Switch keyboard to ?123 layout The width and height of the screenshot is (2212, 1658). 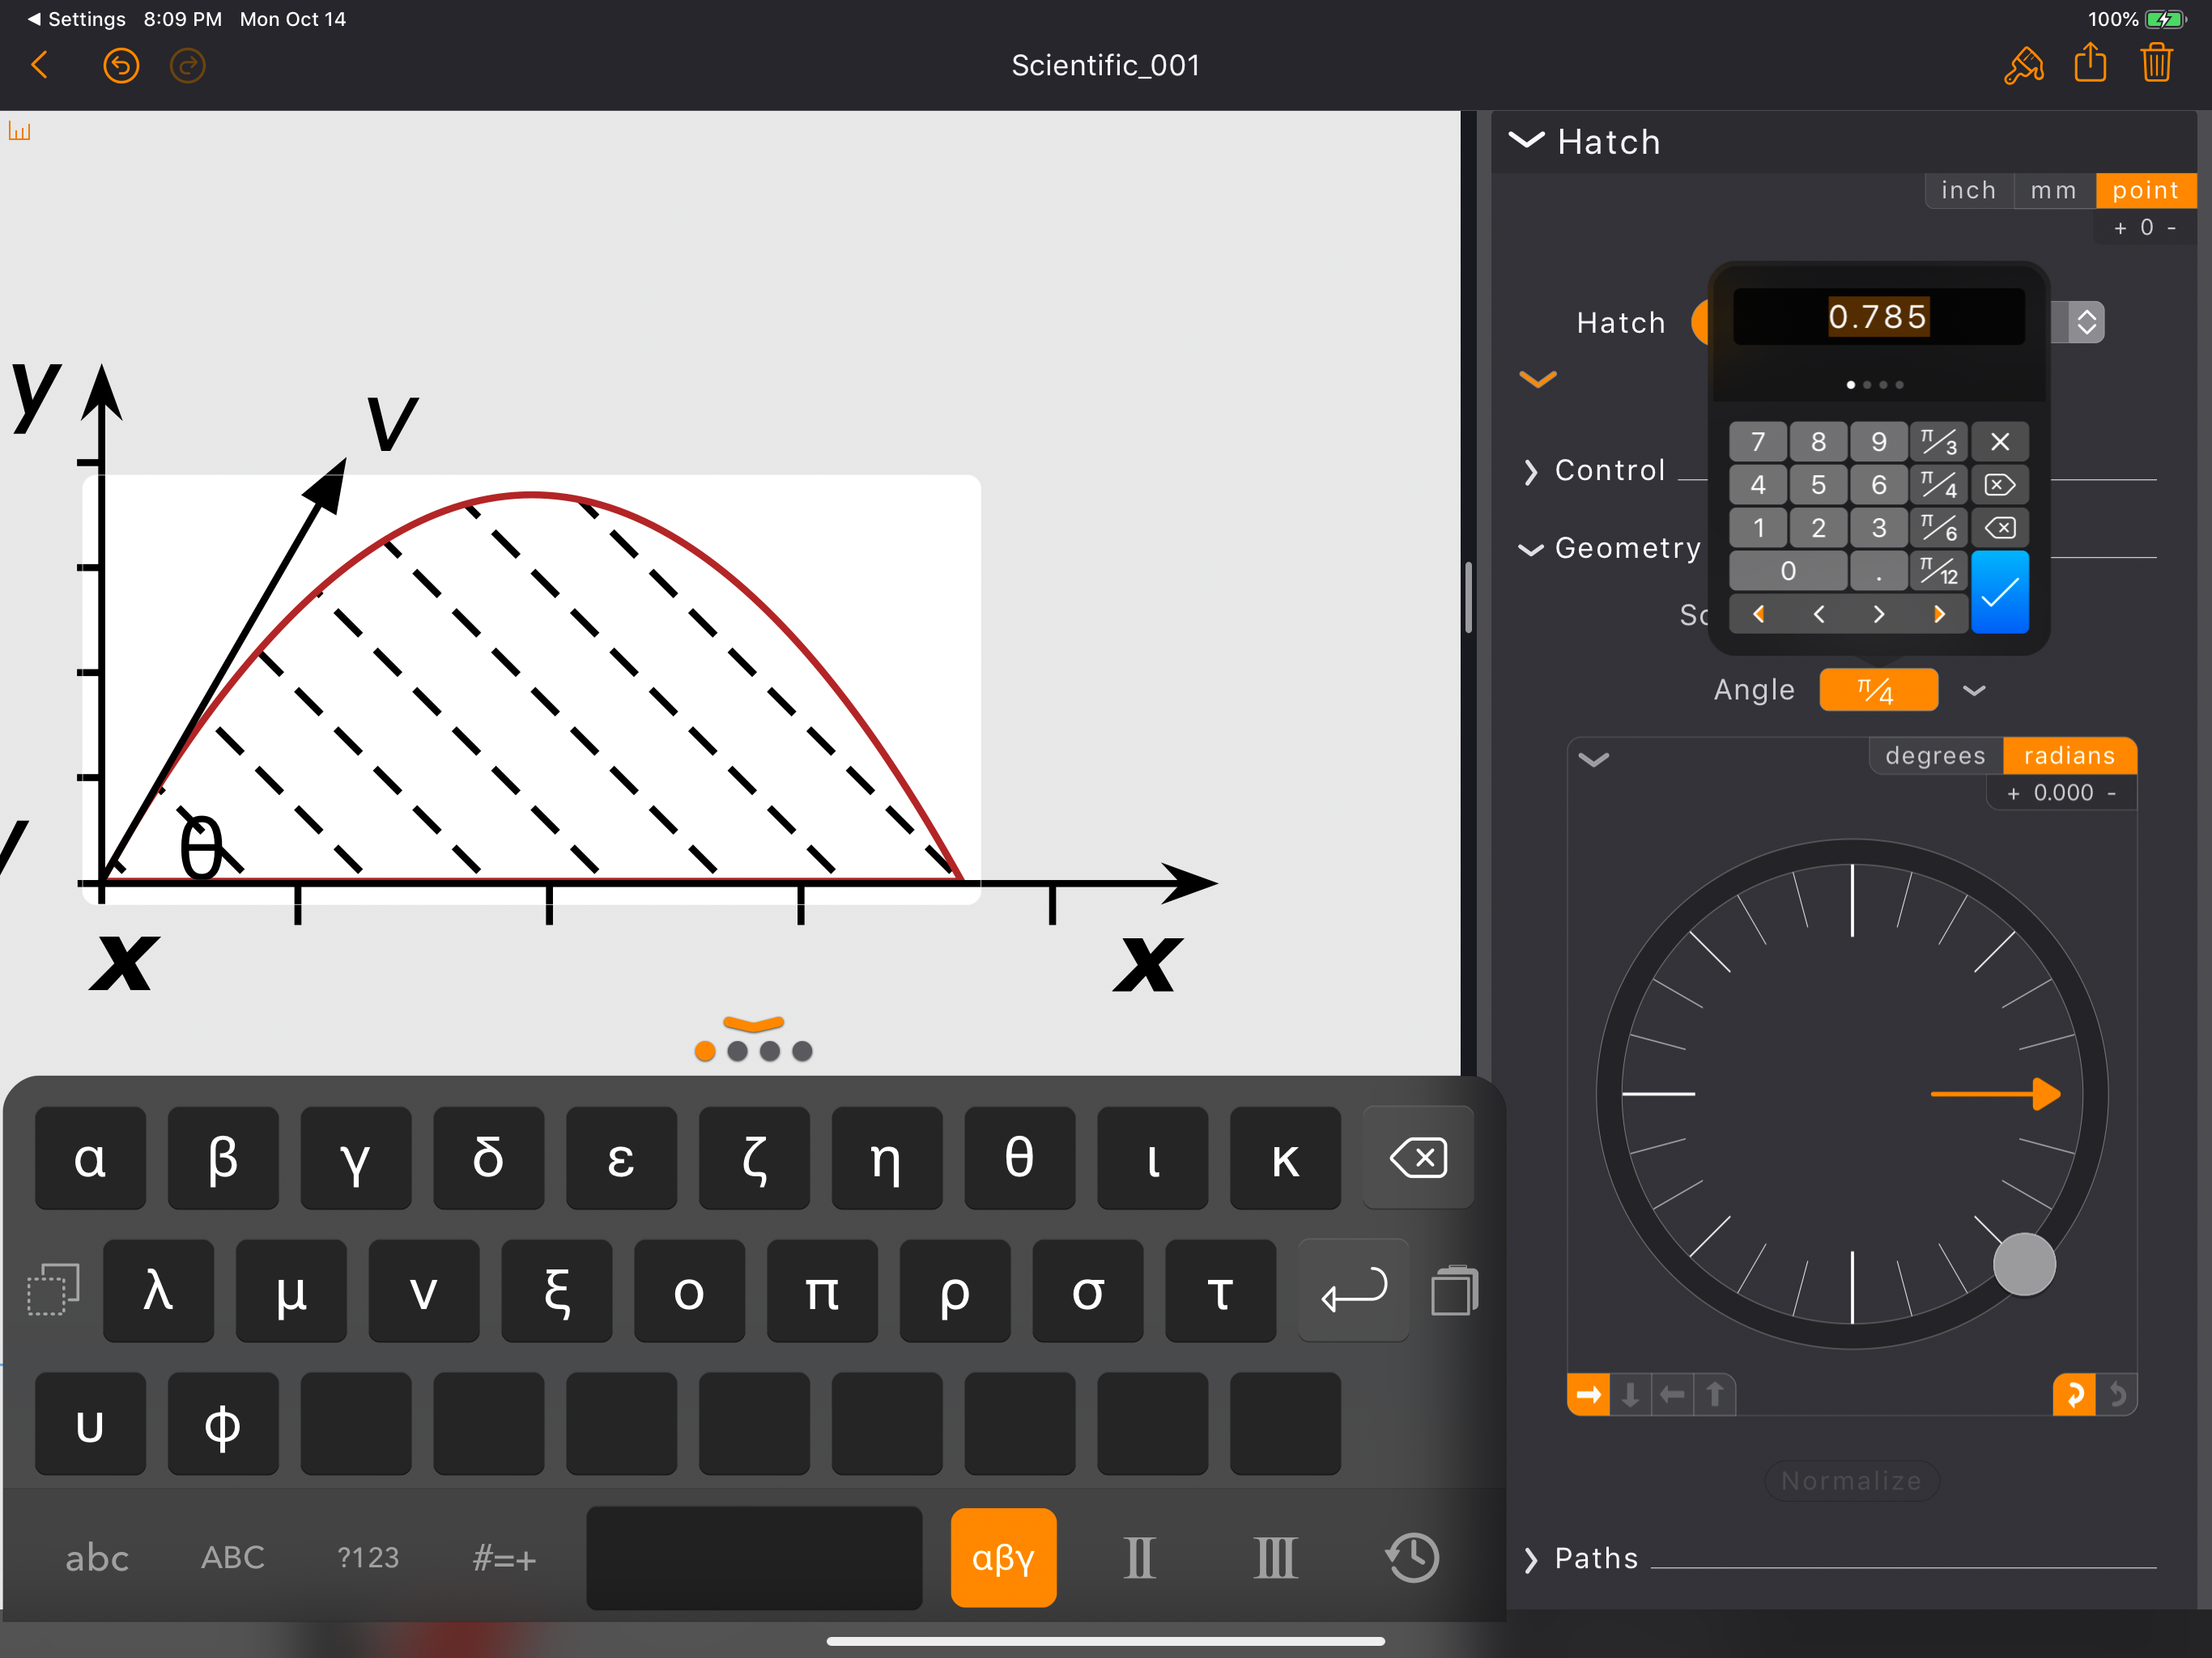coord(368,1557)
